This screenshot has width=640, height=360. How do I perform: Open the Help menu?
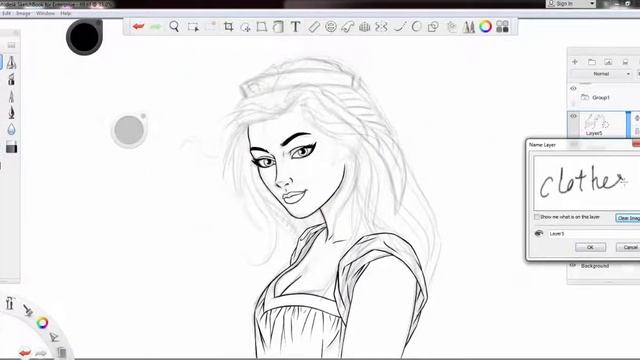[66, 13]
